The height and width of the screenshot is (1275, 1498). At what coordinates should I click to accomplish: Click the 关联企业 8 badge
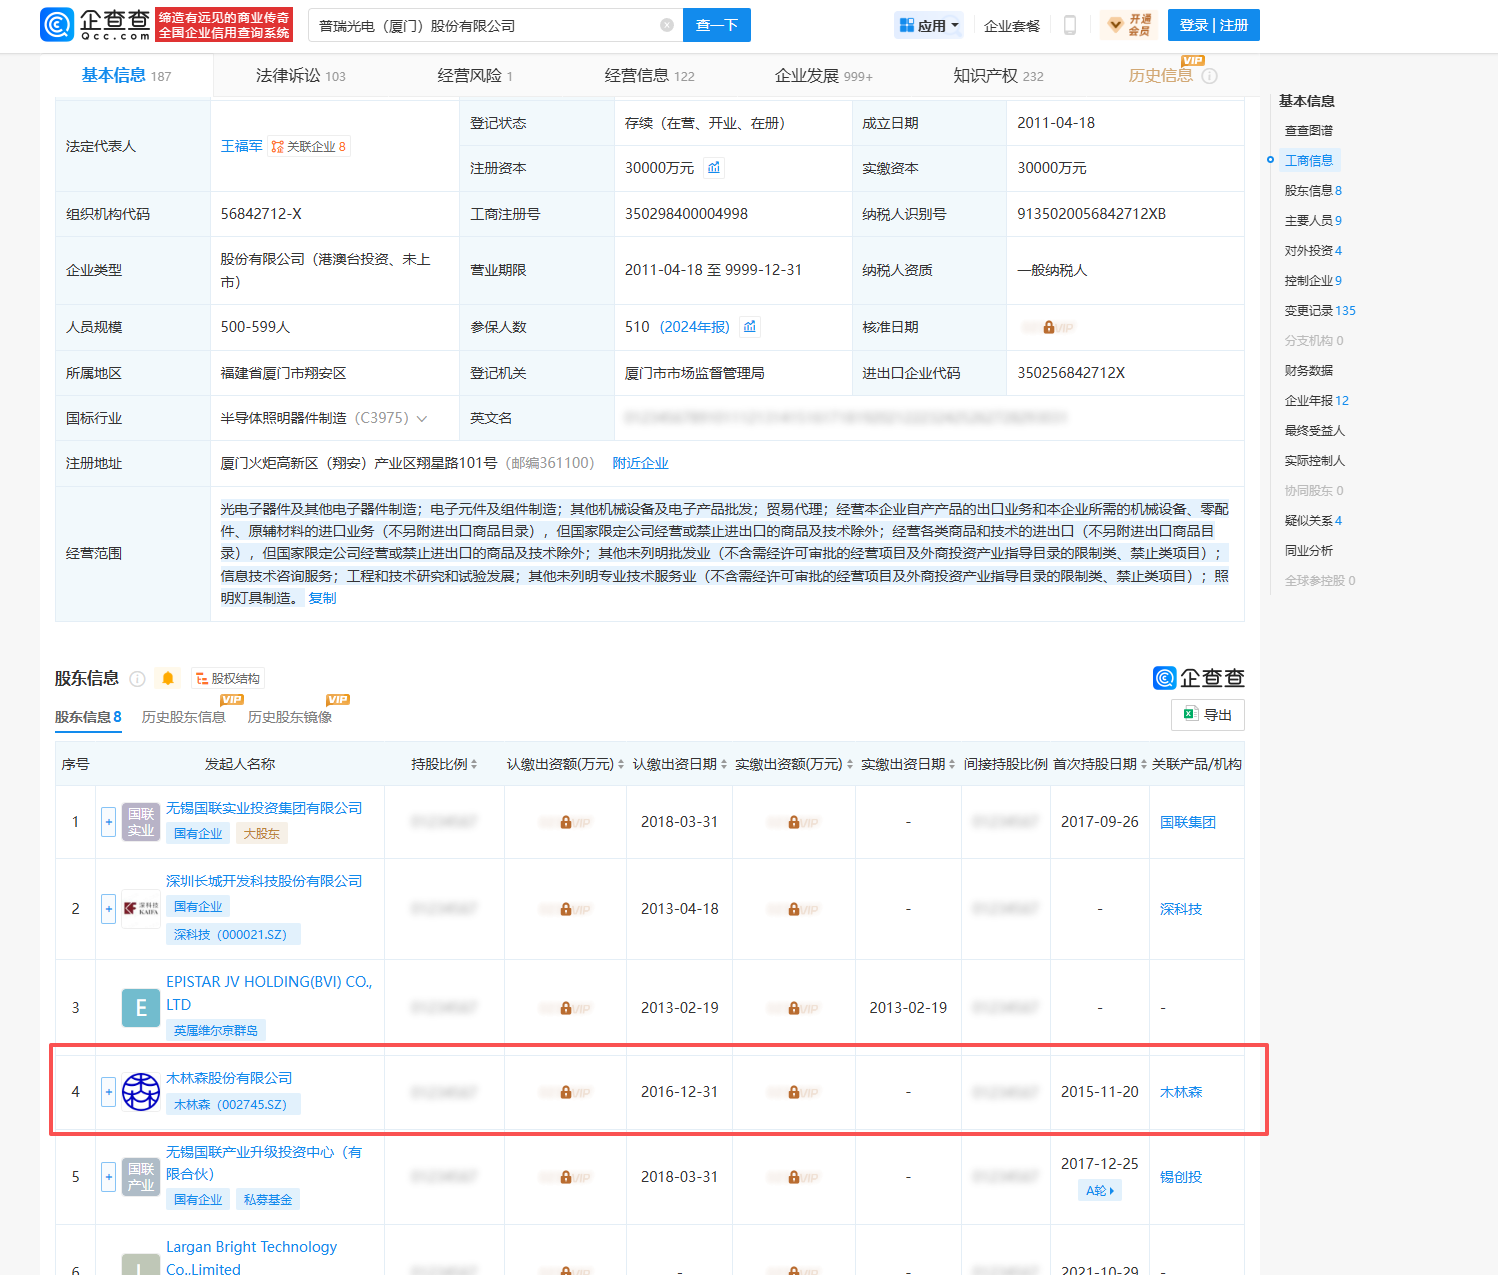click(x=309, y=147)
